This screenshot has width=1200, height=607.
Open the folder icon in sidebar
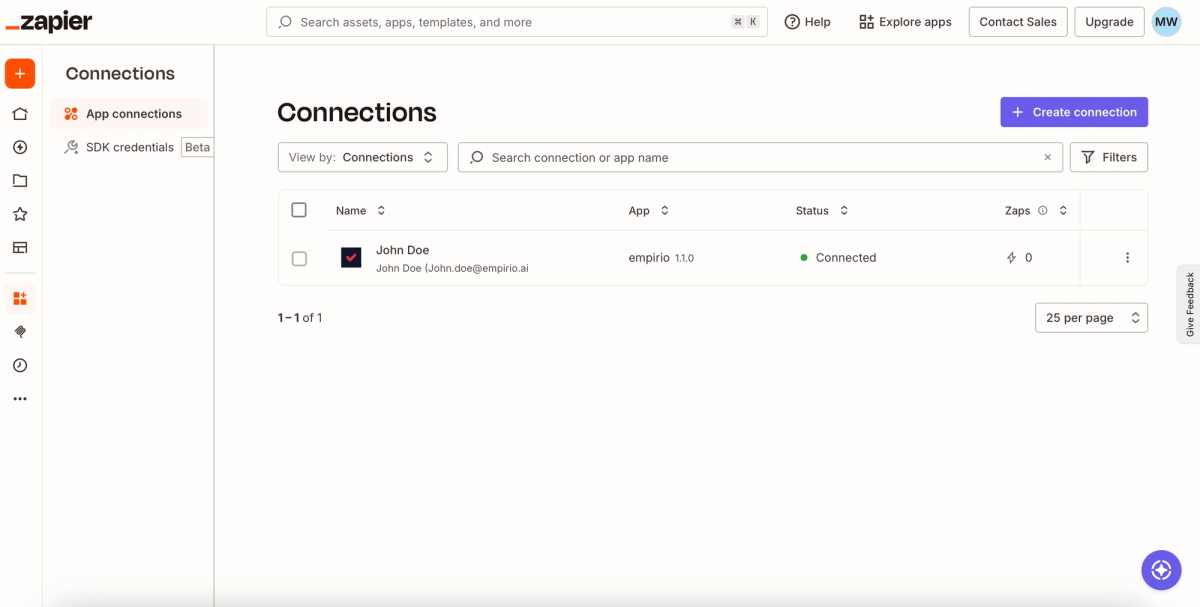pyautogui.click(x=20, y=181)
